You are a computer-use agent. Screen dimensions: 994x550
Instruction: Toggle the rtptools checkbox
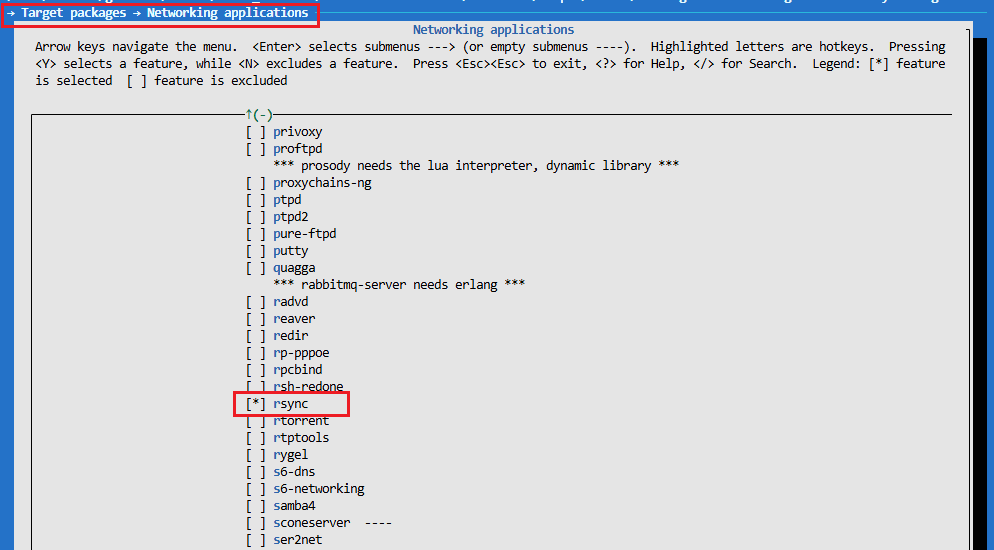tap(256, 438)
